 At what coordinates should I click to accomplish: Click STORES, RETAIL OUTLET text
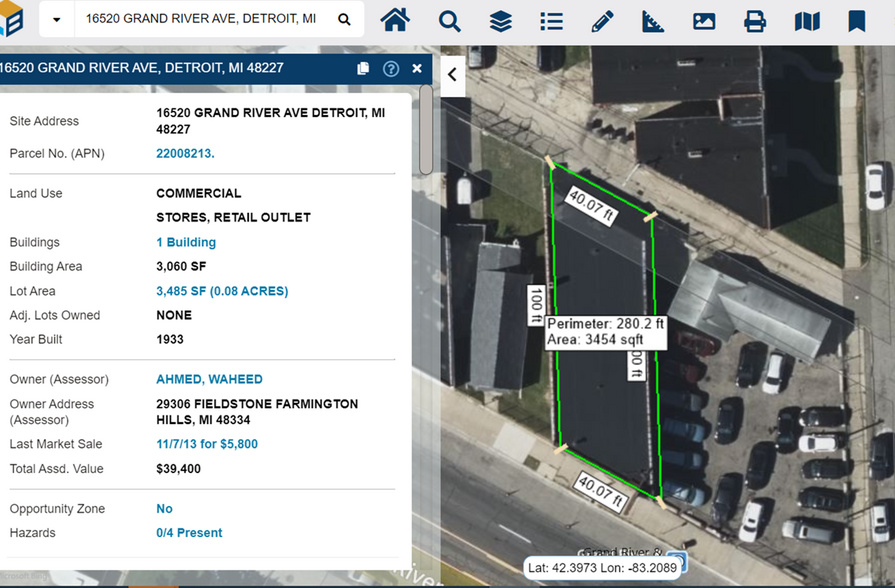pyautogui.click(x=233, y=218)
